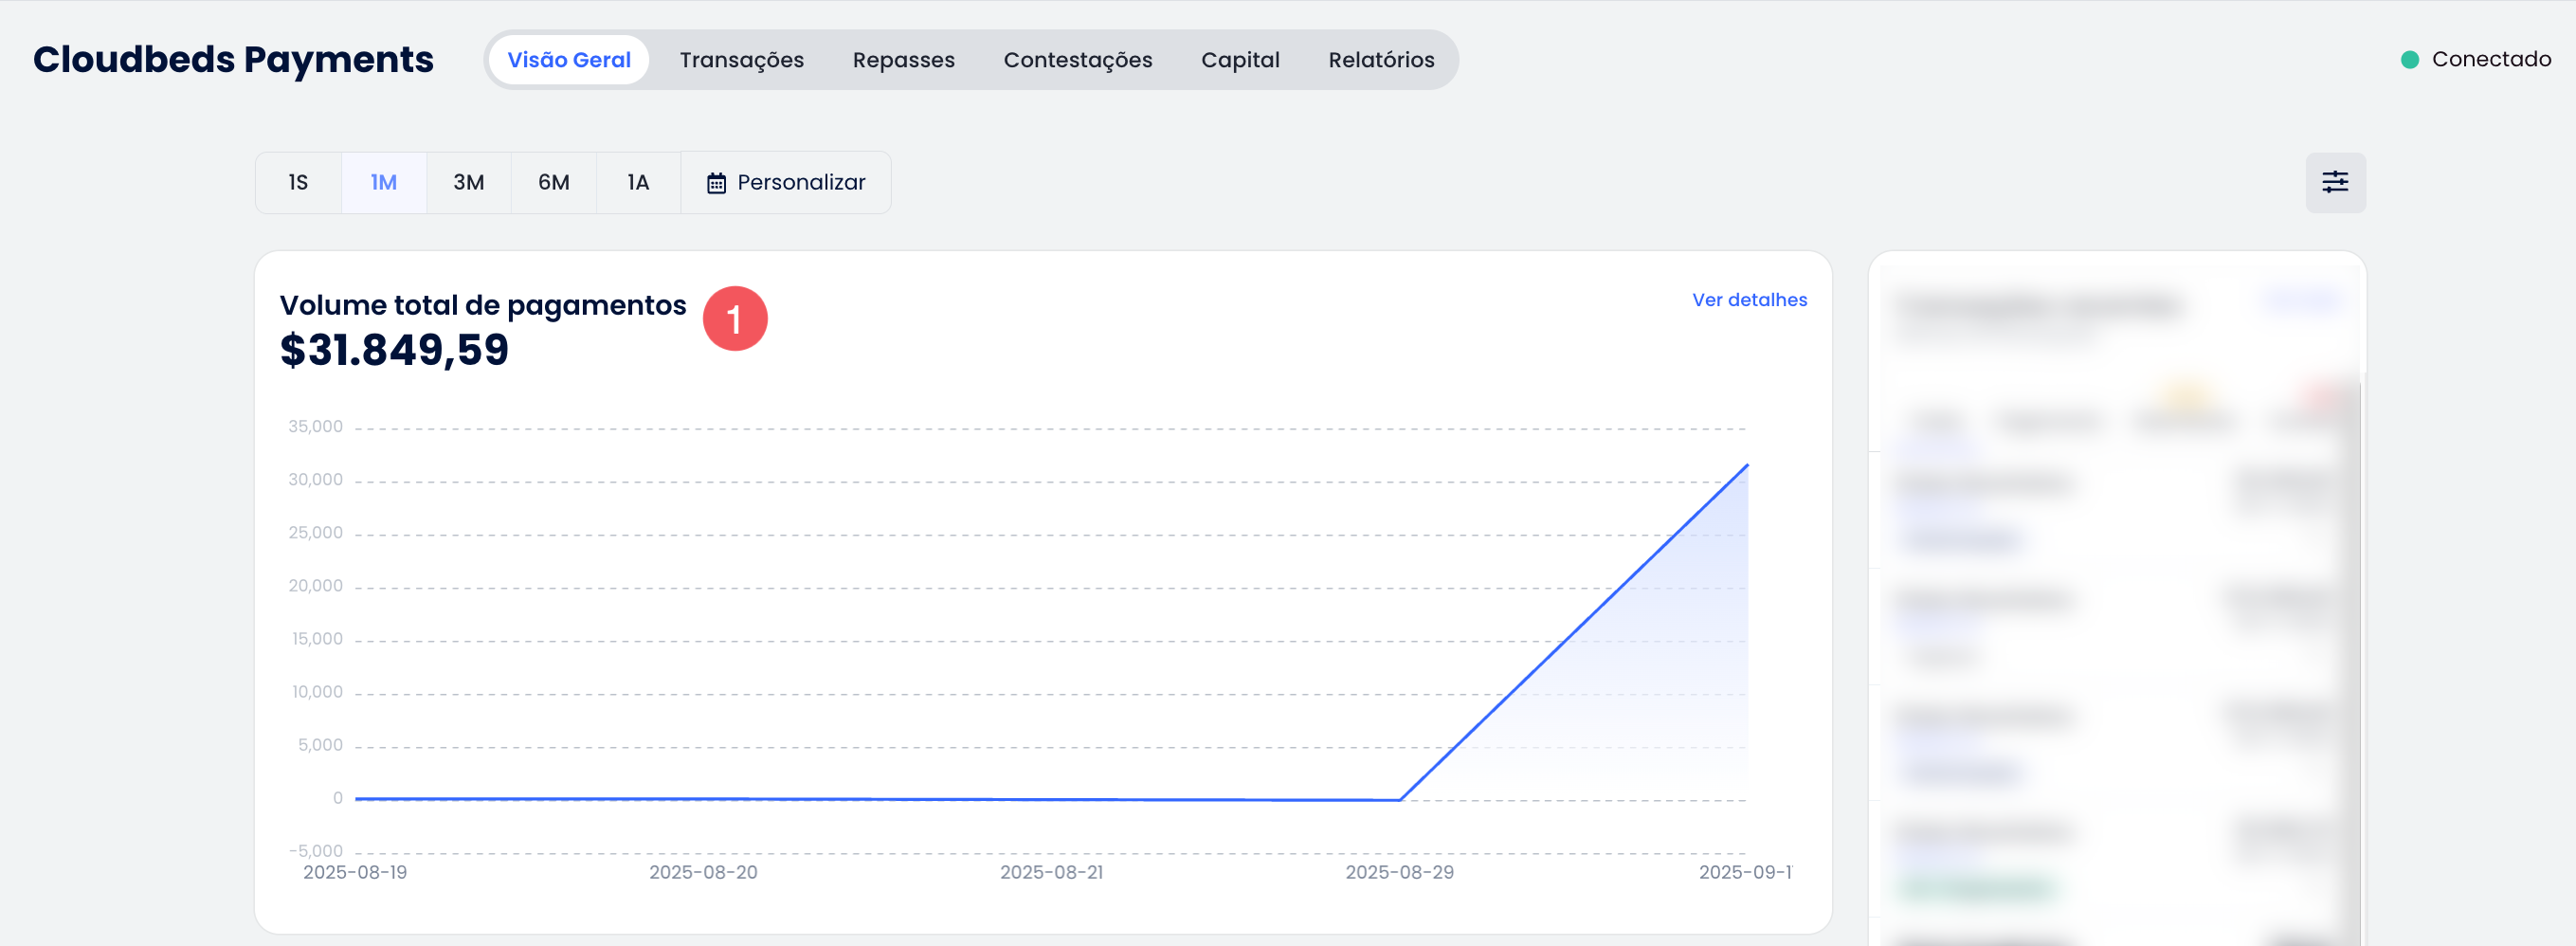This screenshot has width=2576, height=946.
Task: Open the filter settings sliders icon
Action: pyautogui.click(x=2335, y=182)
